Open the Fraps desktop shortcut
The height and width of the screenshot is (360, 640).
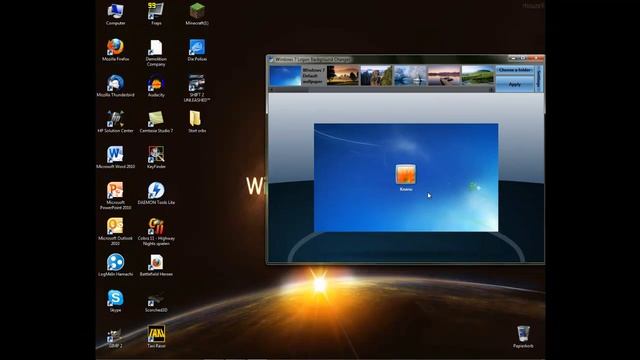point(156,14)
